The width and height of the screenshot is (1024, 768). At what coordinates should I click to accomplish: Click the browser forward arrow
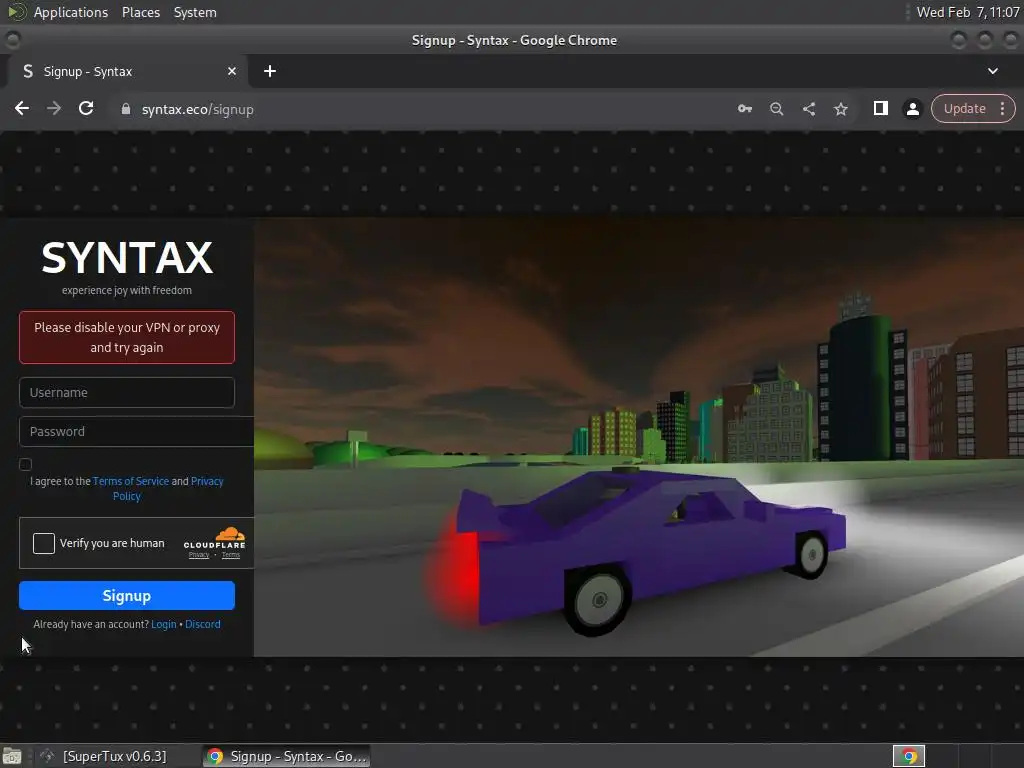[x=54, y=108]
